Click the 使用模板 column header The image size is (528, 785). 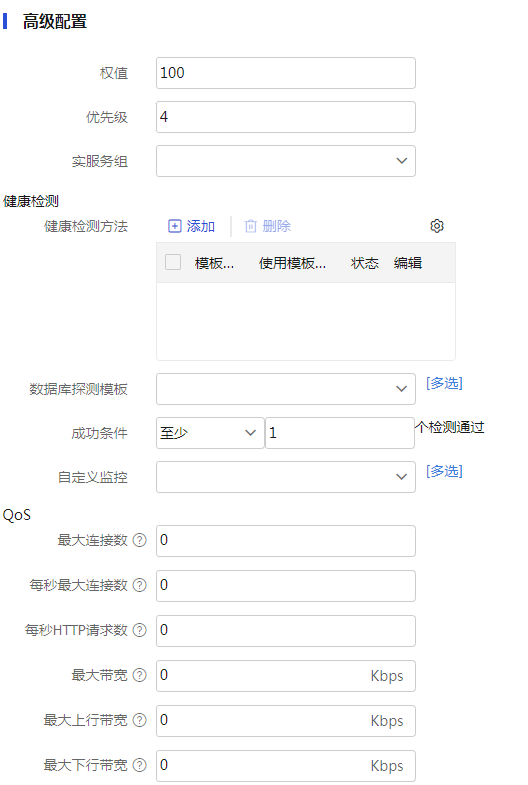(292, 263)
